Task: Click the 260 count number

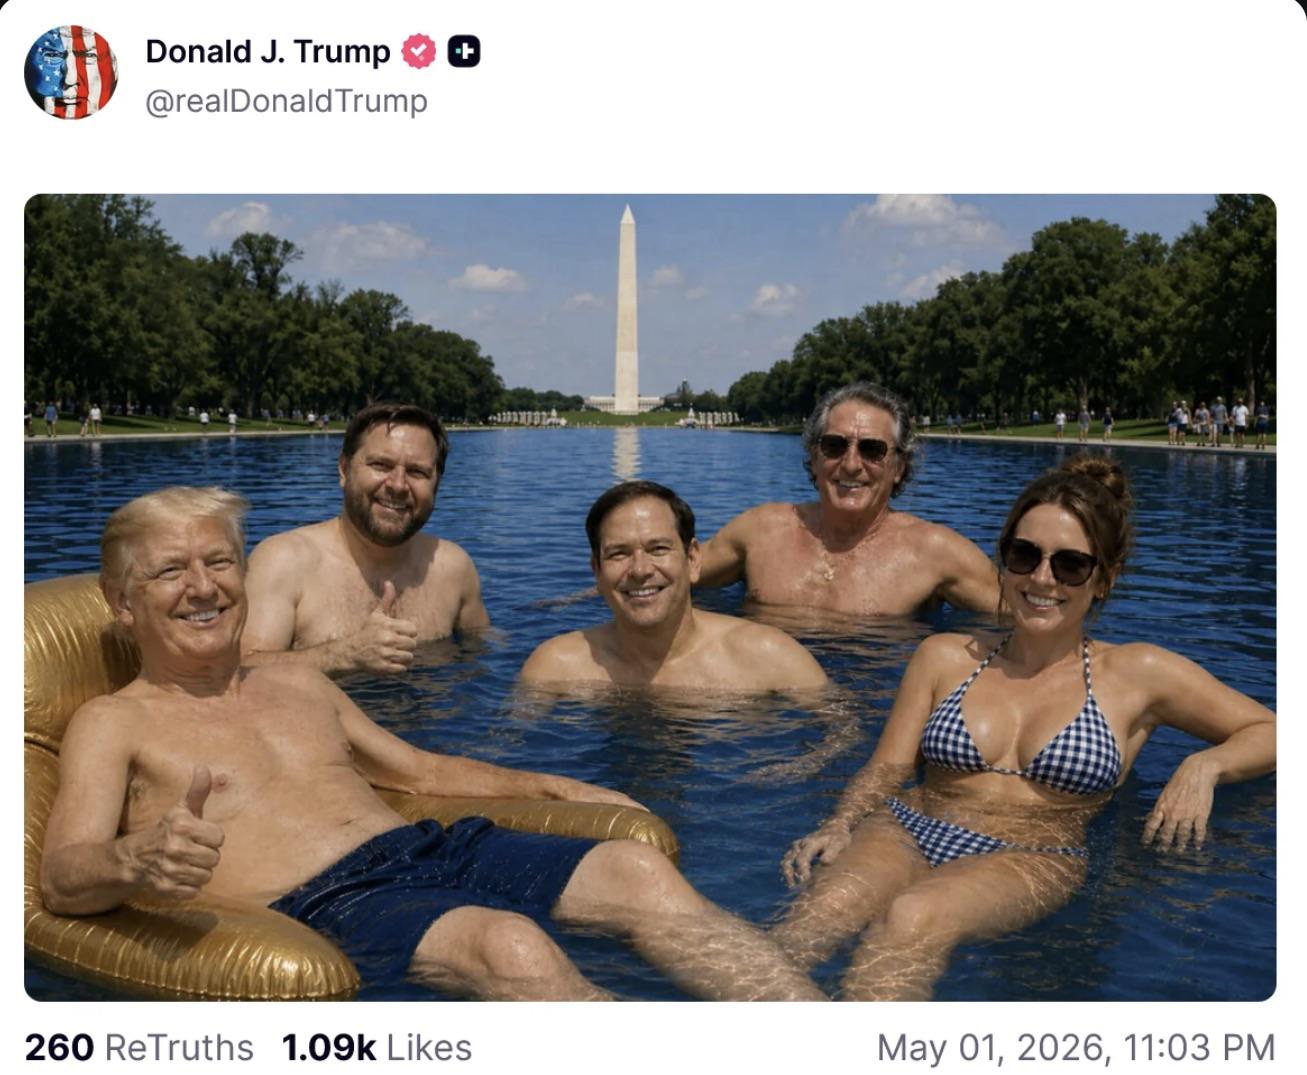Action: pyautogui.click(x=59, y=1047)
